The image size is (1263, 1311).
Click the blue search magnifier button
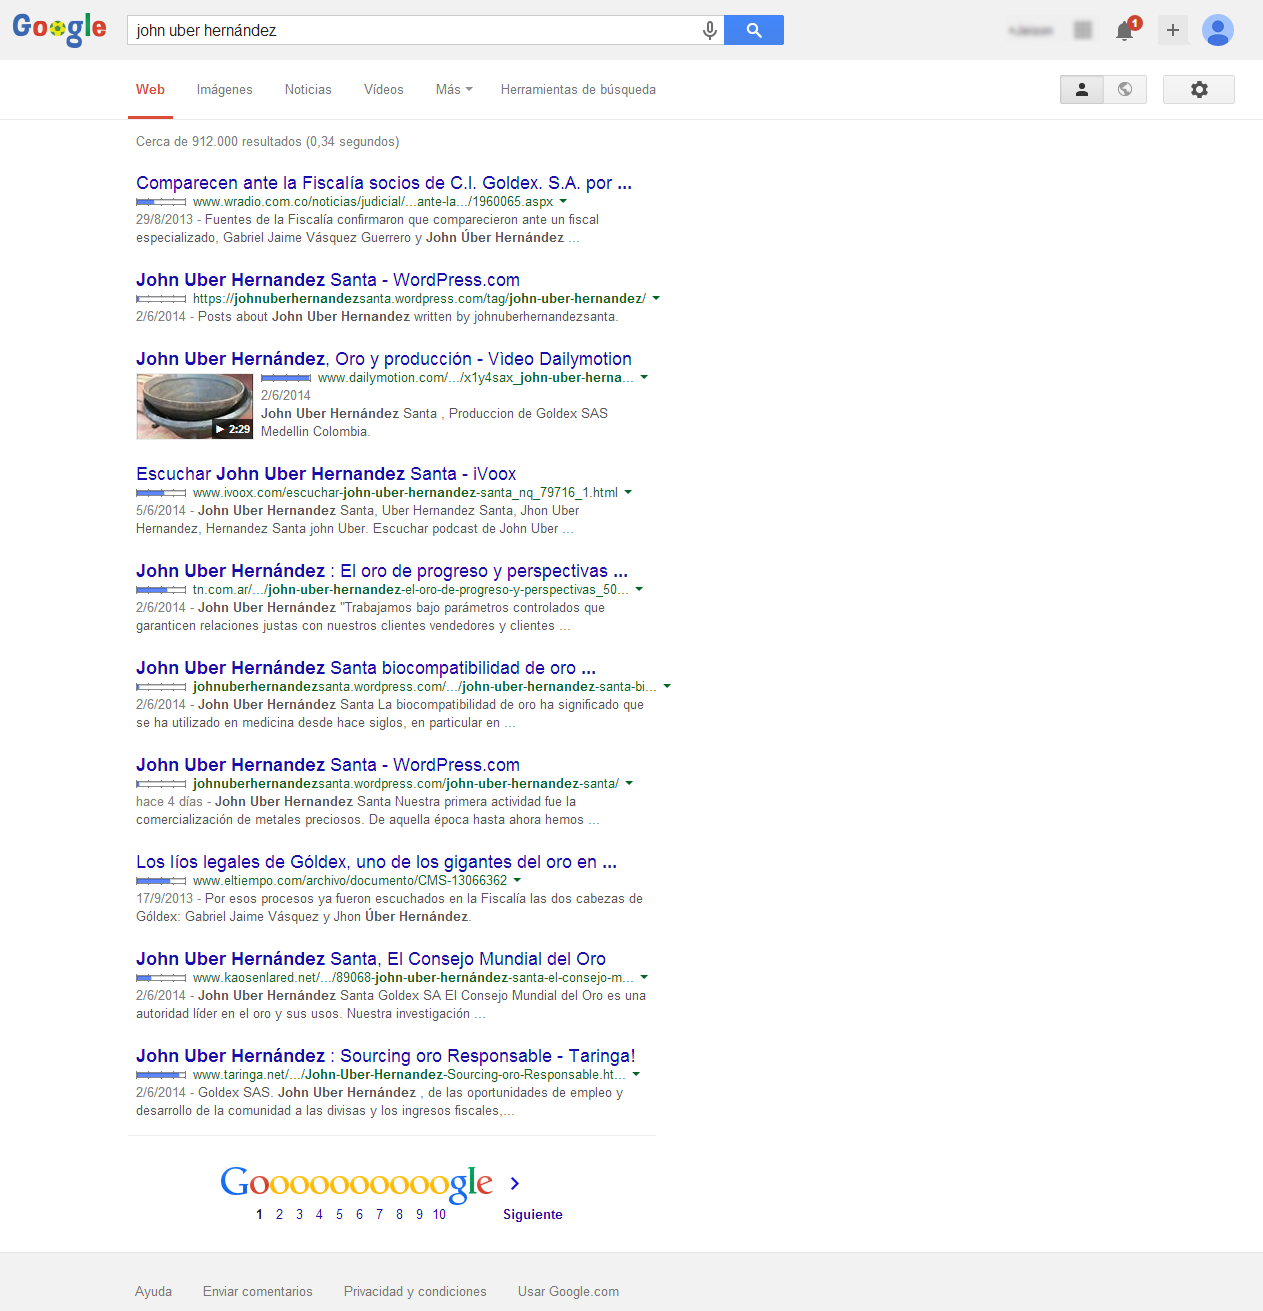[x=754, y=30]
